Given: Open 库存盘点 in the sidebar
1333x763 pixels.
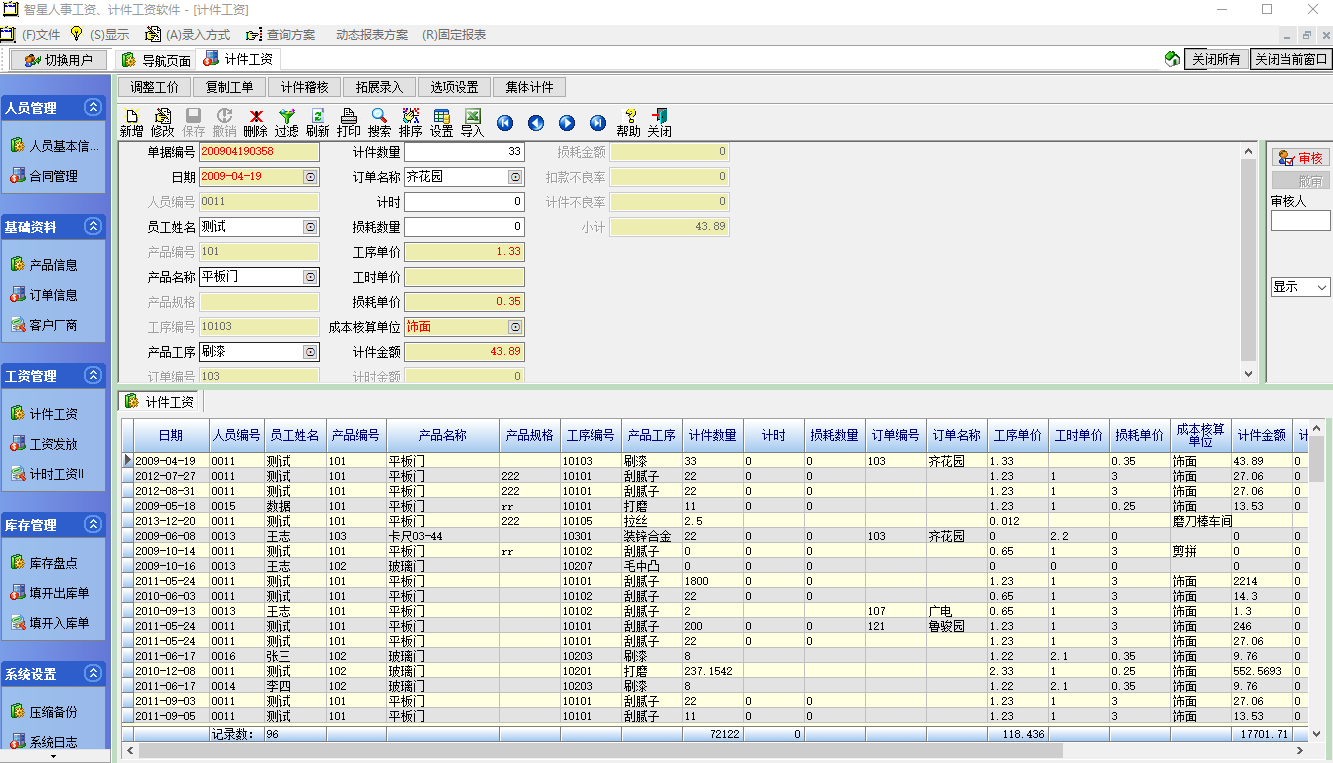Looking at the screenshot, I should click(44, 563).
